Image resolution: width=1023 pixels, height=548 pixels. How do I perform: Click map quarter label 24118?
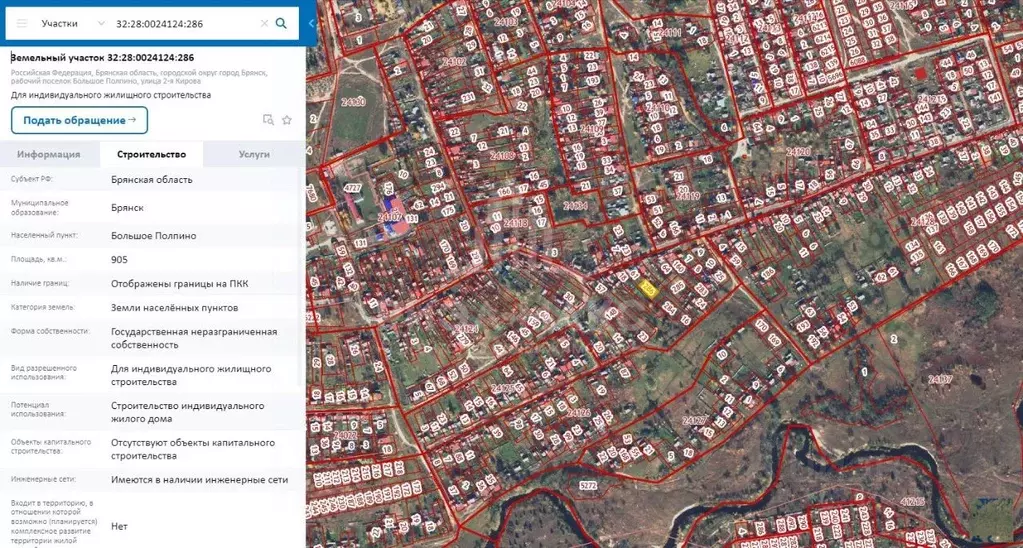pos(515,223)
